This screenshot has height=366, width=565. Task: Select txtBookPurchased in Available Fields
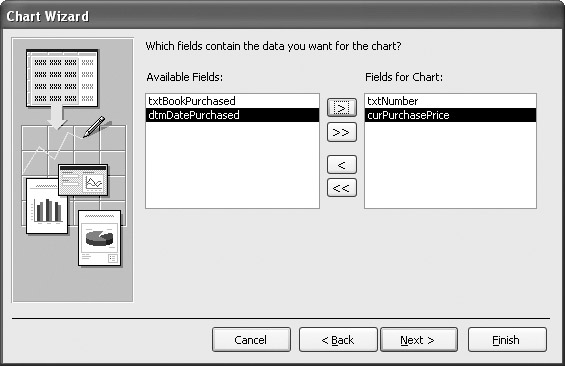point(232,101)
